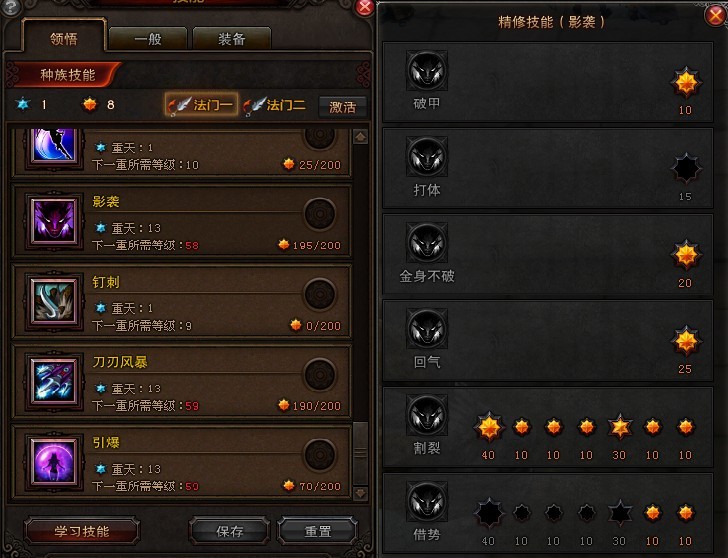Click the 重置 button
The image size is (728, 558).
318,531
